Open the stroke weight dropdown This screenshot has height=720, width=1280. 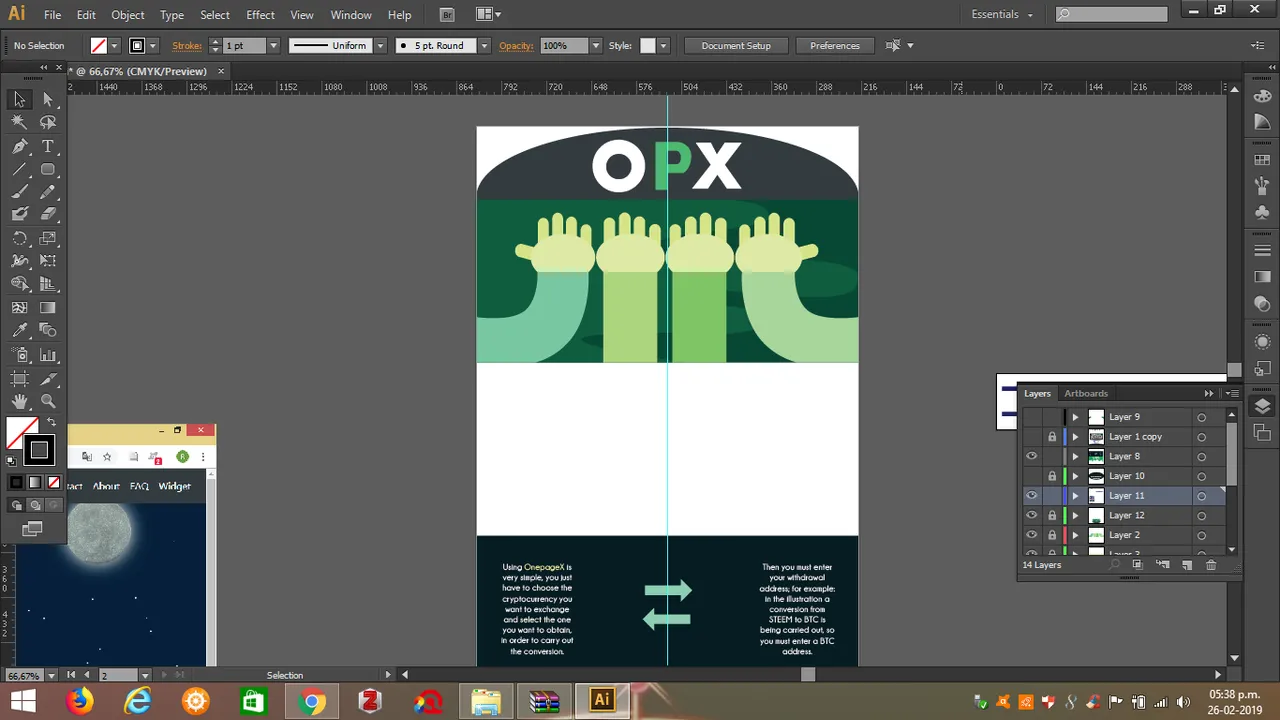(x=273, y=46)
